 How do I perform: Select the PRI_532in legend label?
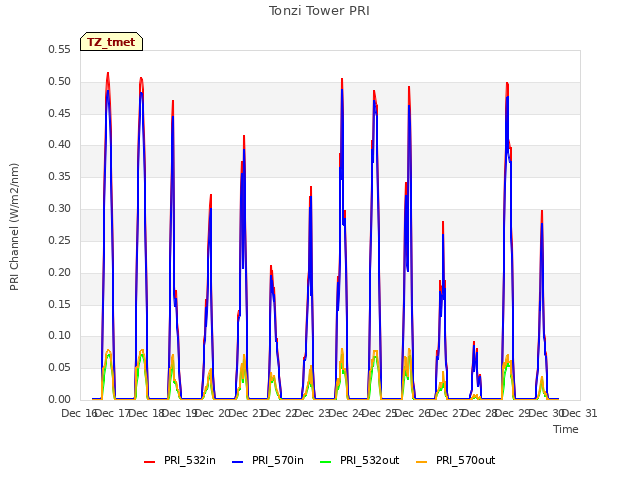(x=190, y=460)
